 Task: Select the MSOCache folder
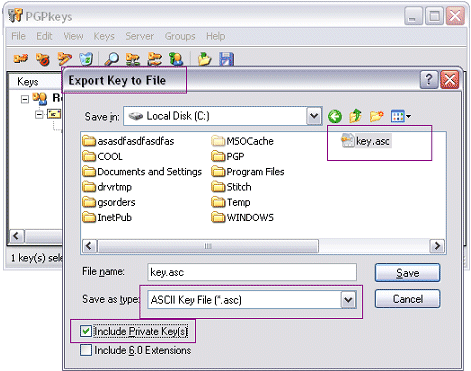pyautogui.click(x=242, y=141)
